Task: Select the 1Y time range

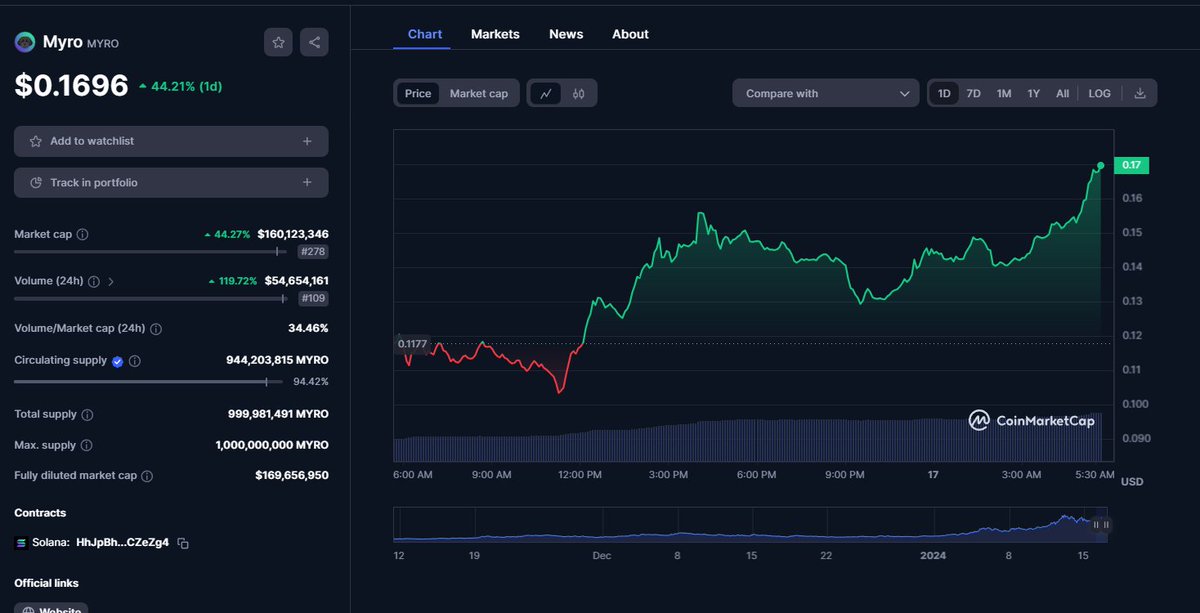Action: coord(1034,93)
